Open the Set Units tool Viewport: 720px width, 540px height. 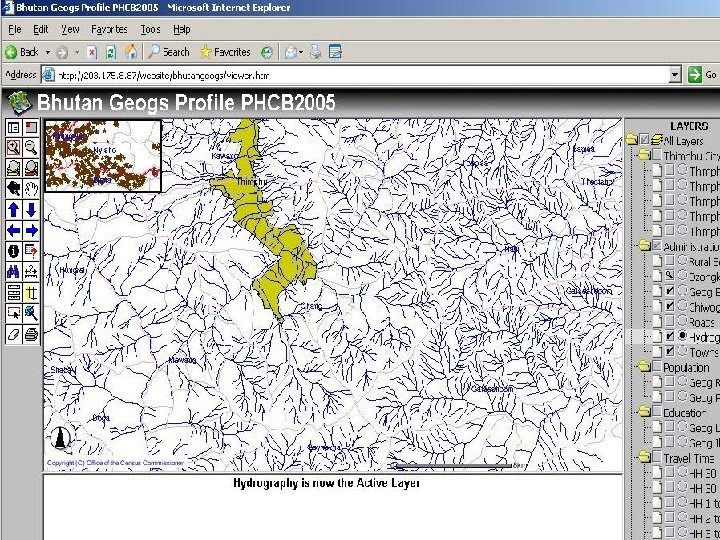(14, 292)
